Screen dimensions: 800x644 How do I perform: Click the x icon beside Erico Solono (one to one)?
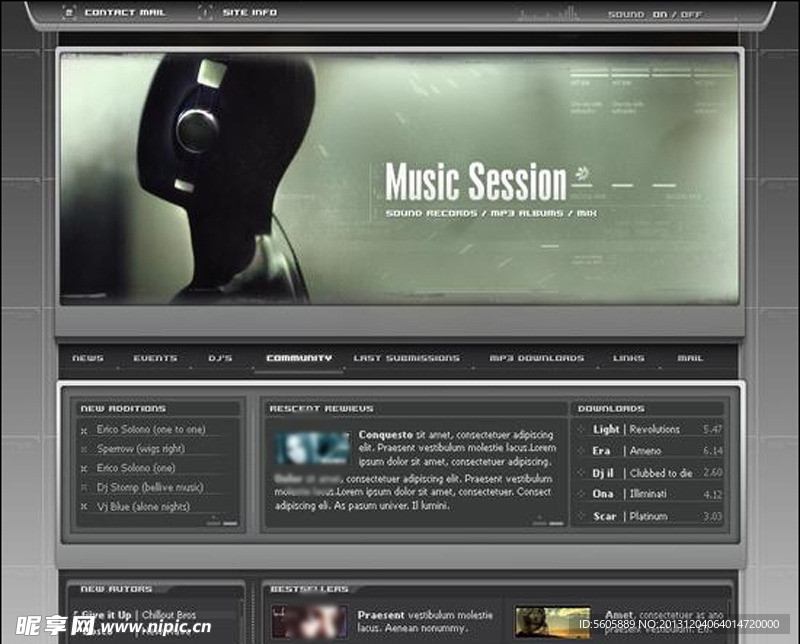pos(84,430)
